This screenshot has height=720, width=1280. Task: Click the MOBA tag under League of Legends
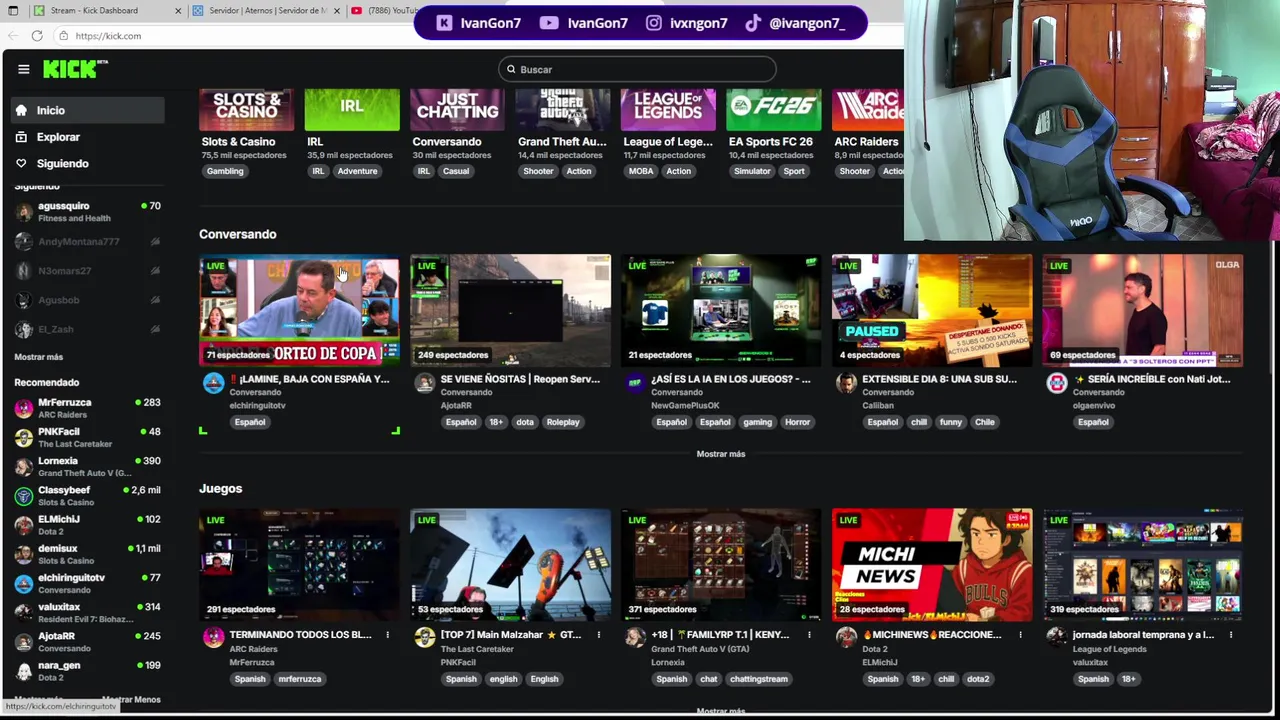click(641, 171)
